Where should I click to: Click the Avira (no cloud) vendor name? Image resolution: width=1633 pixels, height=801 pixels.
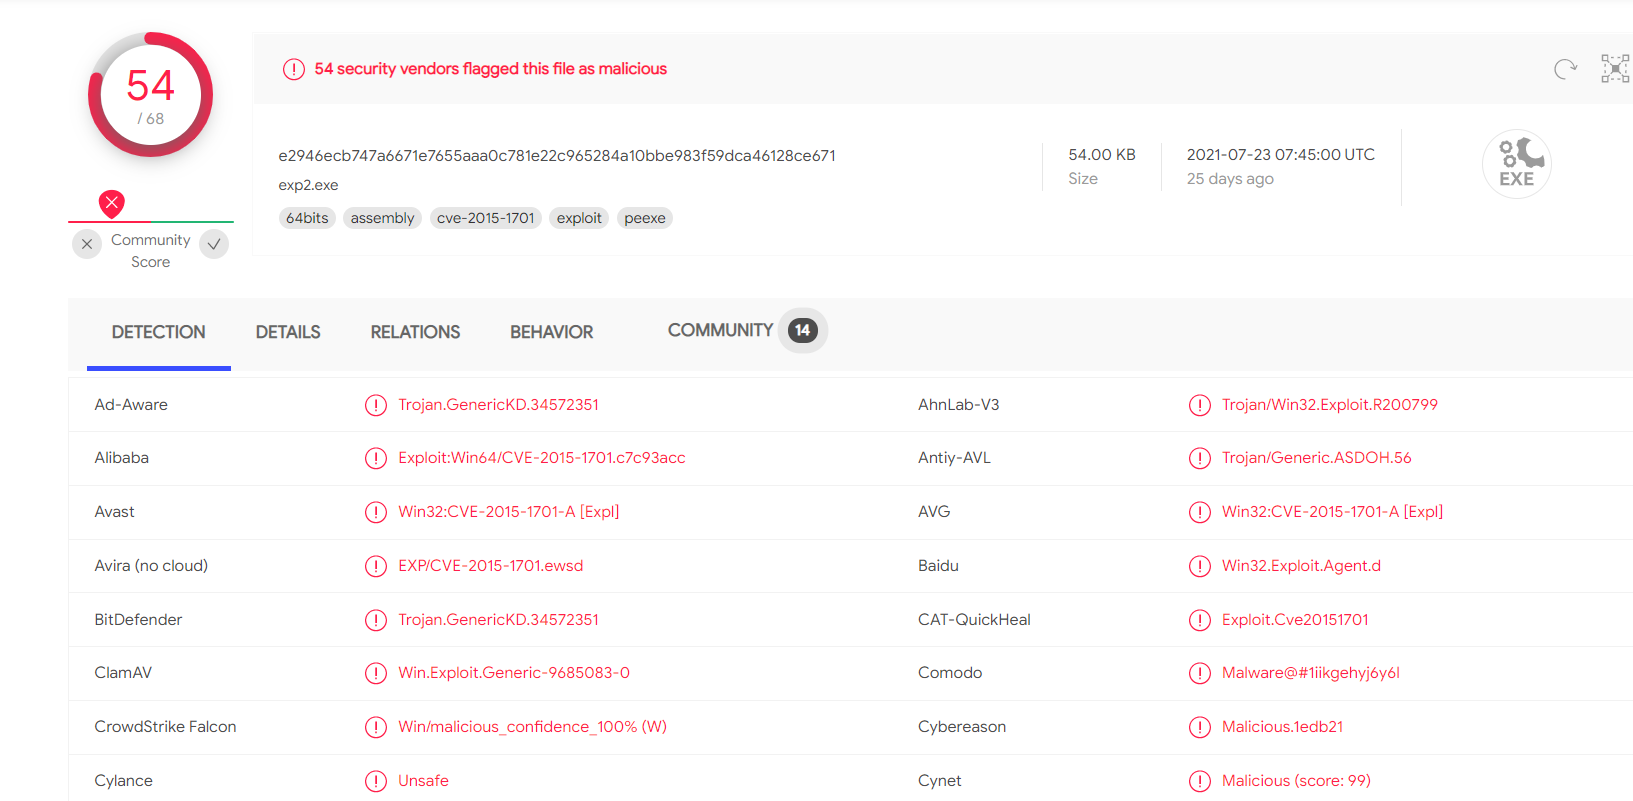coord(151,566)
